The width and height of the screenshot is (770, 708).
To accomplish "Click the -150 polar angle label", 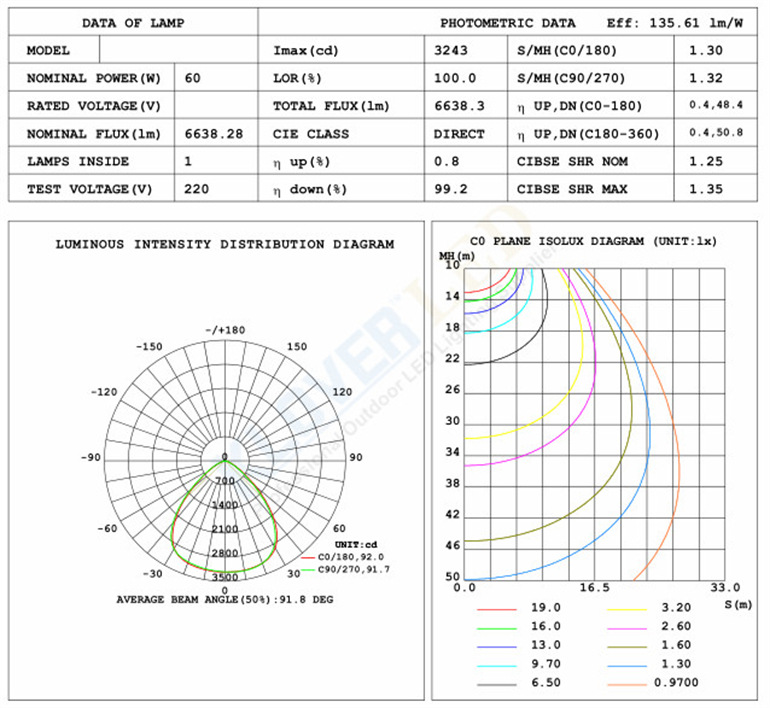I will [x=149, y=346].
